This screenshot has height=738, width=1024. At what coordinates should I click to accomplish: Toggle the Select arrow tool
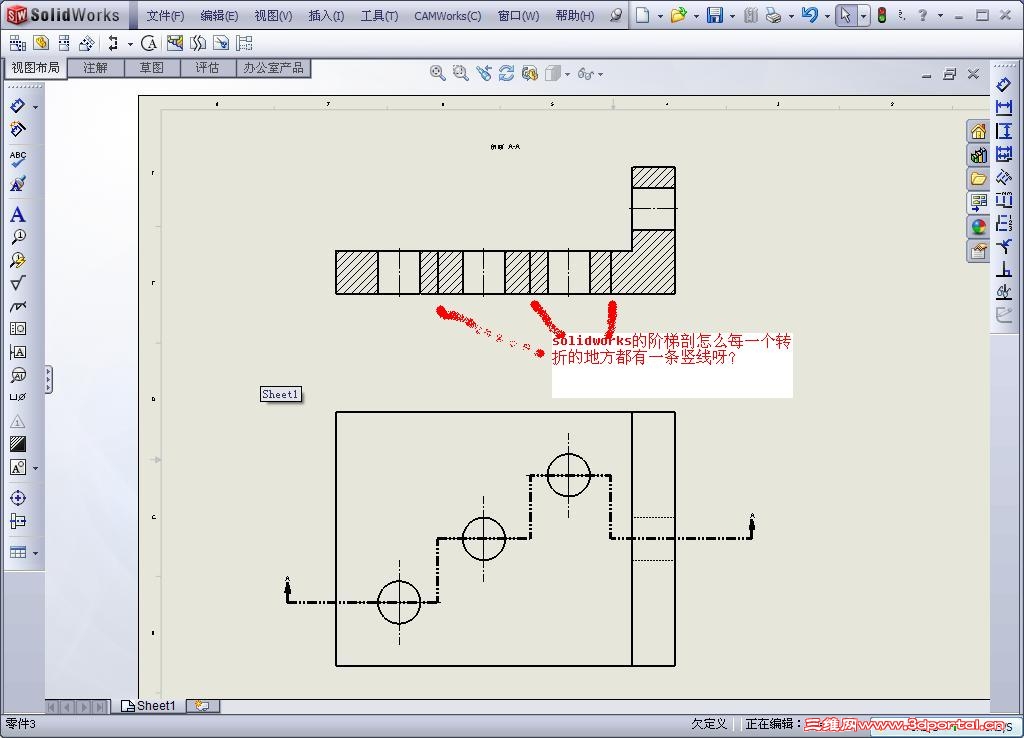(x=846, y=15)
